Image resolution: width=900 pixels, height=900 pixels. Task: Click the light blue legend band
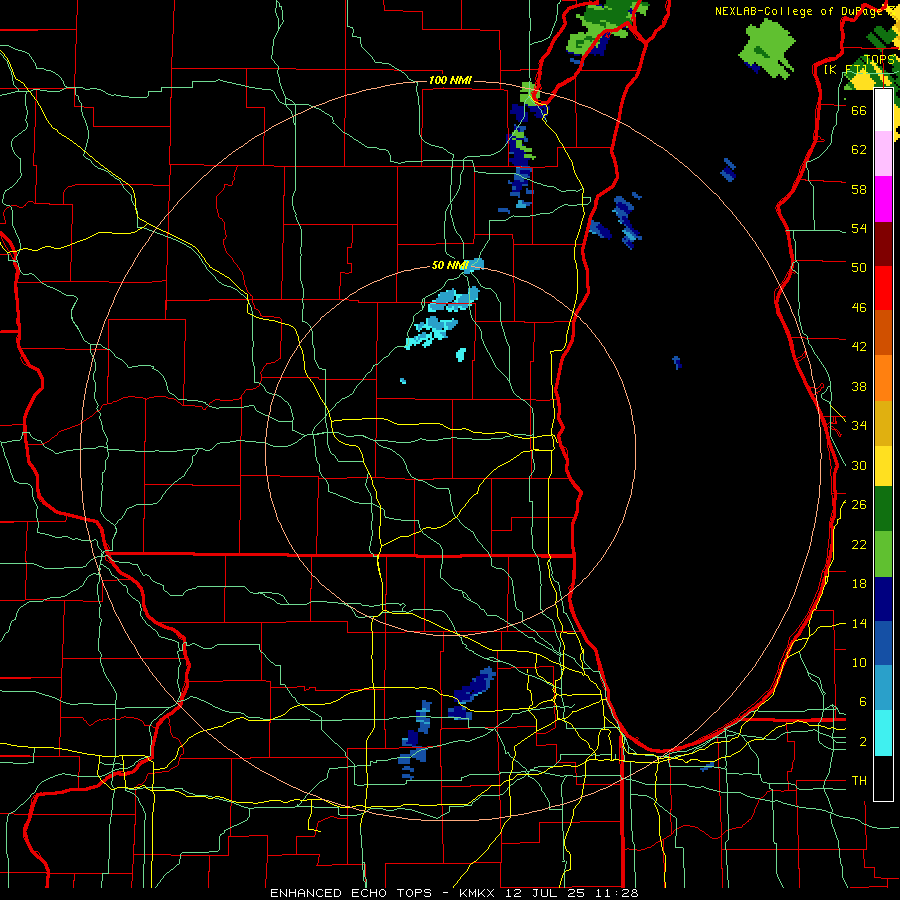[883, 687]
